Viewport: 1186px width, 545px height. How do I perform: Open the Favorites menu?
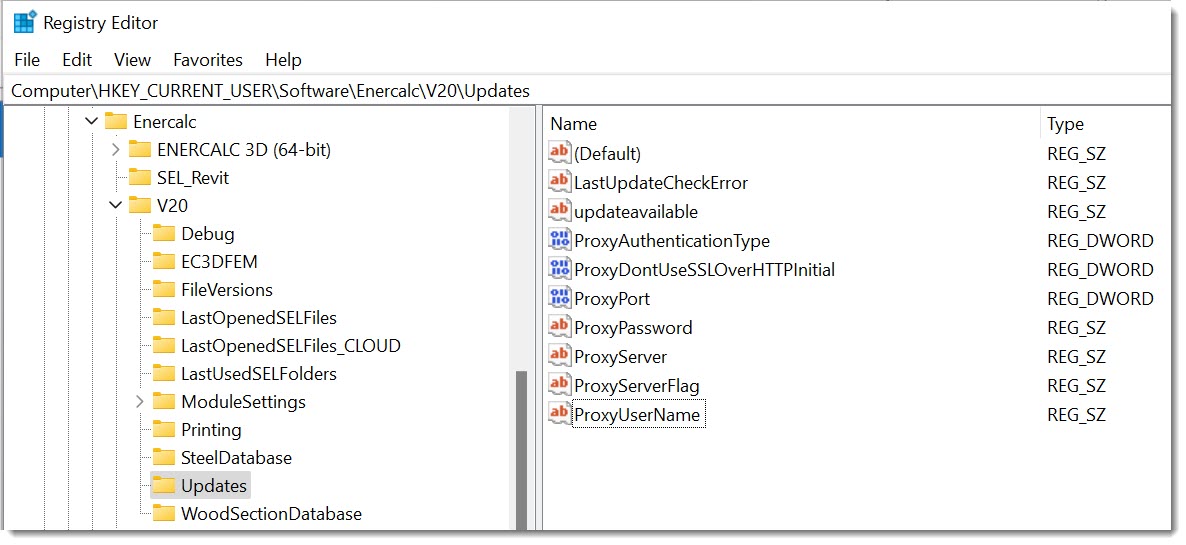coord(208,60)
